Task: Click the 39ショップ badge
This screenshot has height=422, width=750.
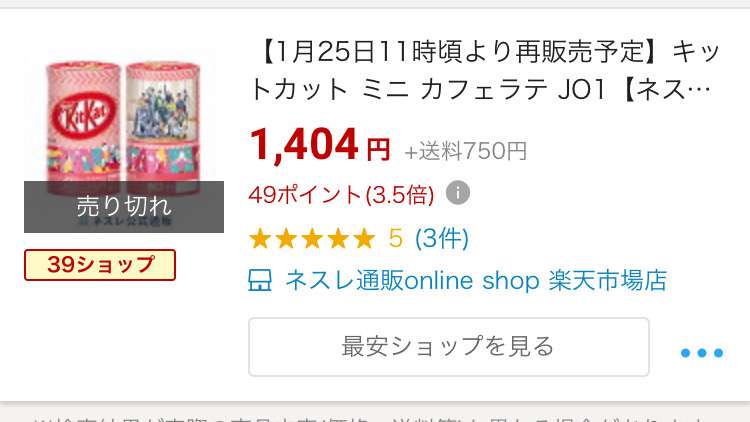Action: [100, 265]
